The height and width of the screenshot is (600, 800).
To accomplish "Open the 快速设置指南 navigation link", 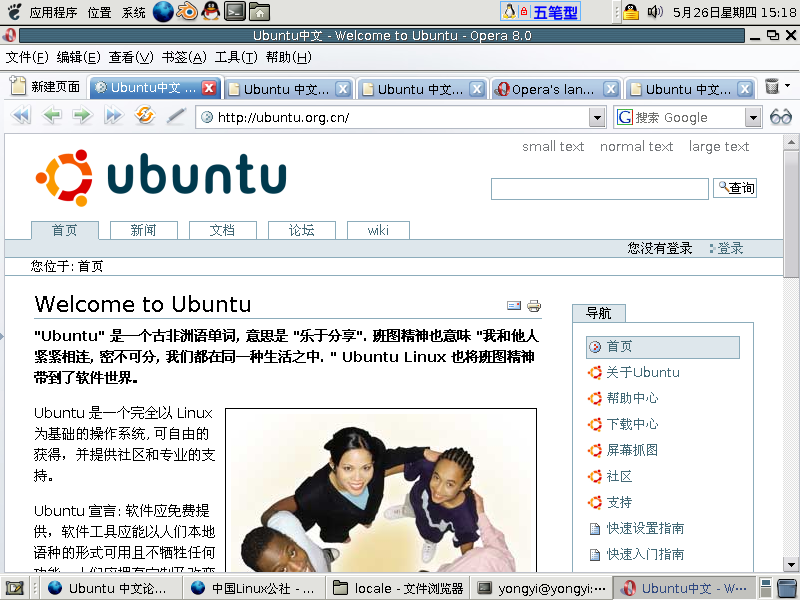I will pos(645,528).
